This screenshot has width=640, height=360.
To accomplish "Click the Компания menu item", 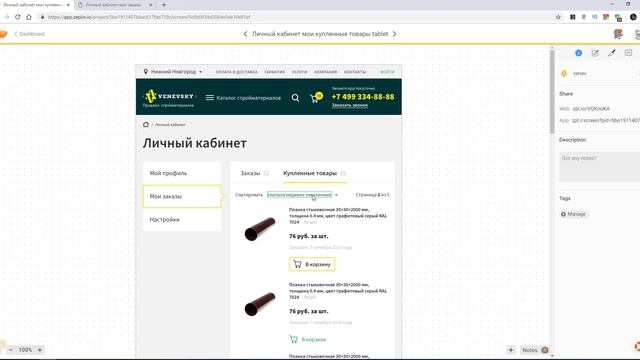I will (325, 72).
